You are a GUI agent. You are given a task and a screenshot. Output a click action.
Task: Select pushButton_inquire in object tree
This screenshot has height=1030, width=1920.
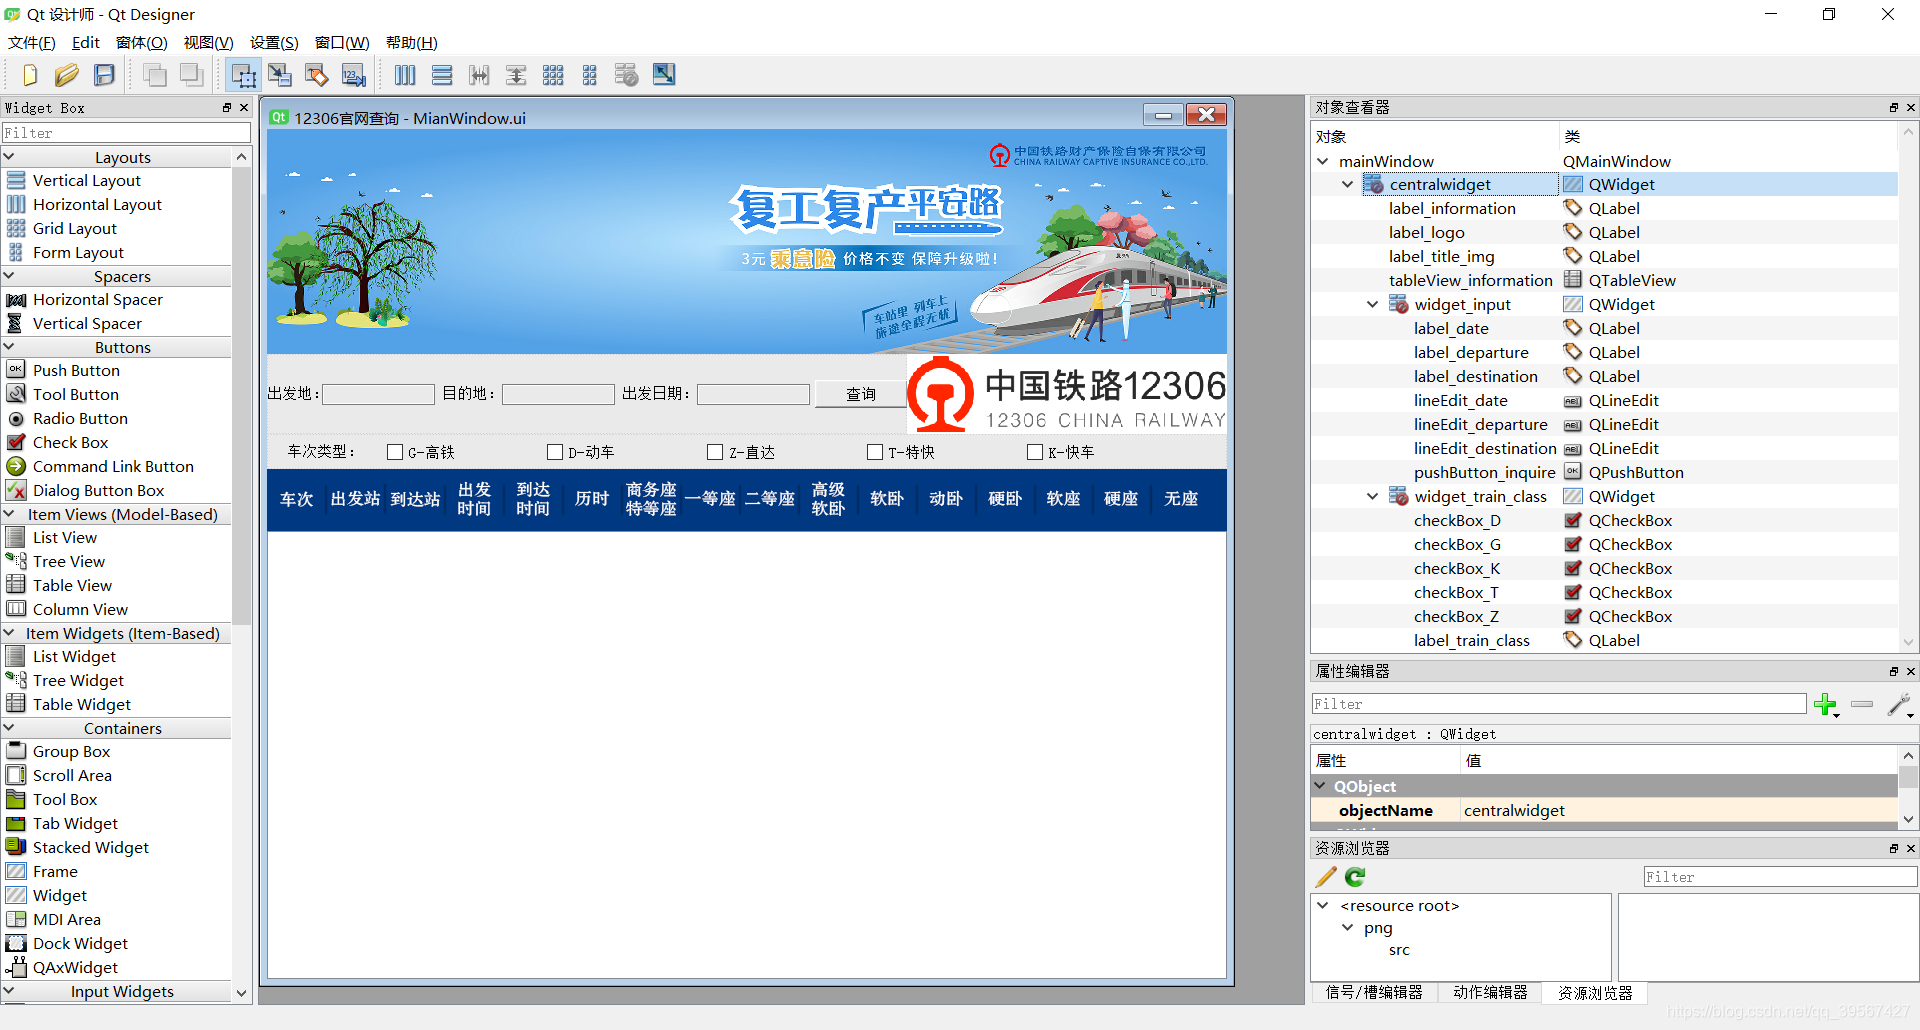(1484, 472)
